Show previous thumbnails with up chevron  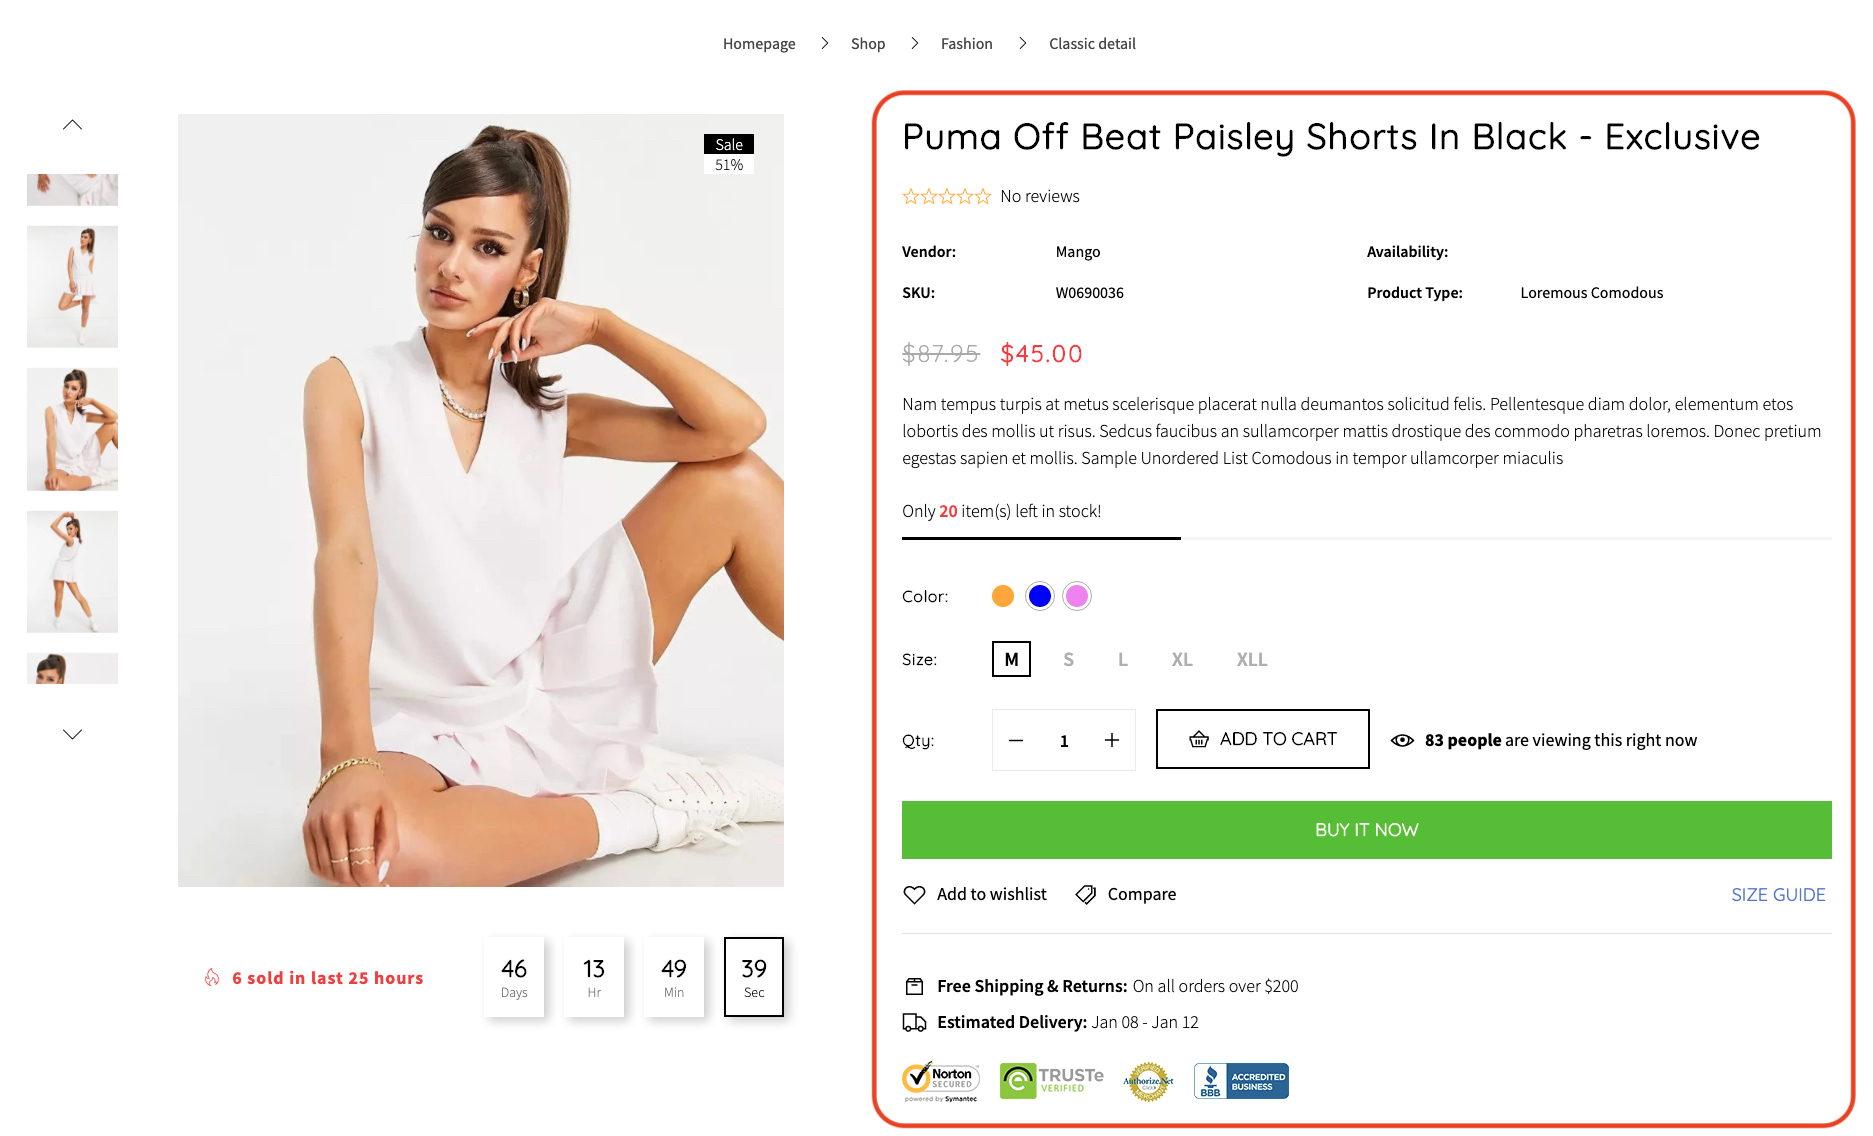click(x=72, y=125)
